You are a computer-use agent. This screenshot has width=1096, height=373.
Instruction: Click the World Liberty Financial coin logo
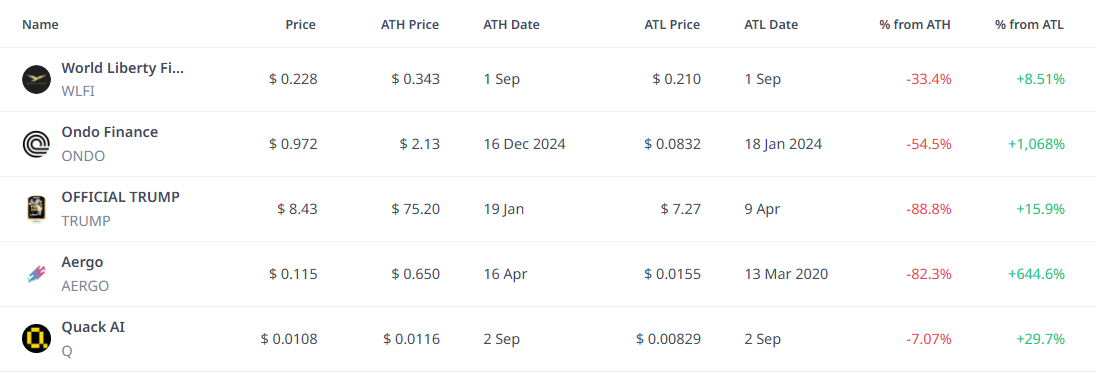pyautogui.click(x=36, y=80)
